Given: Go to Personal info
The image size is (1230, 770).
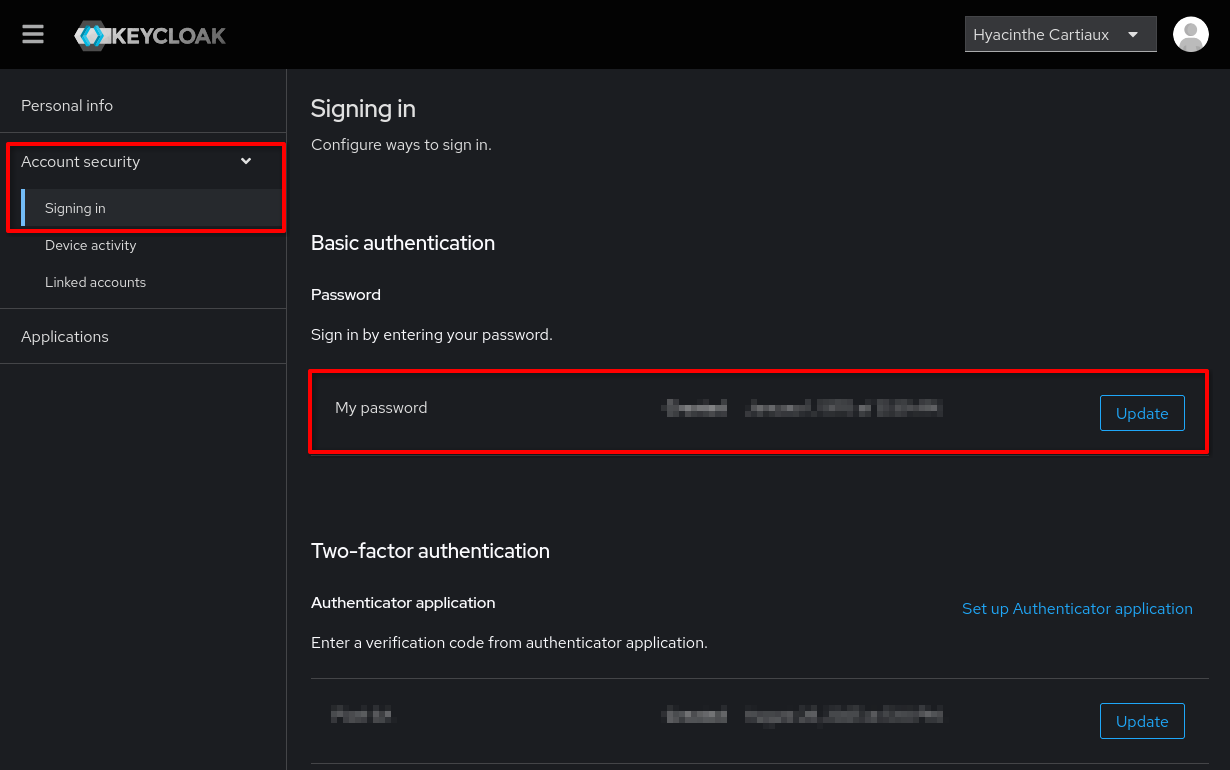Looking at the screenshot, I should [x=68, y=105].
